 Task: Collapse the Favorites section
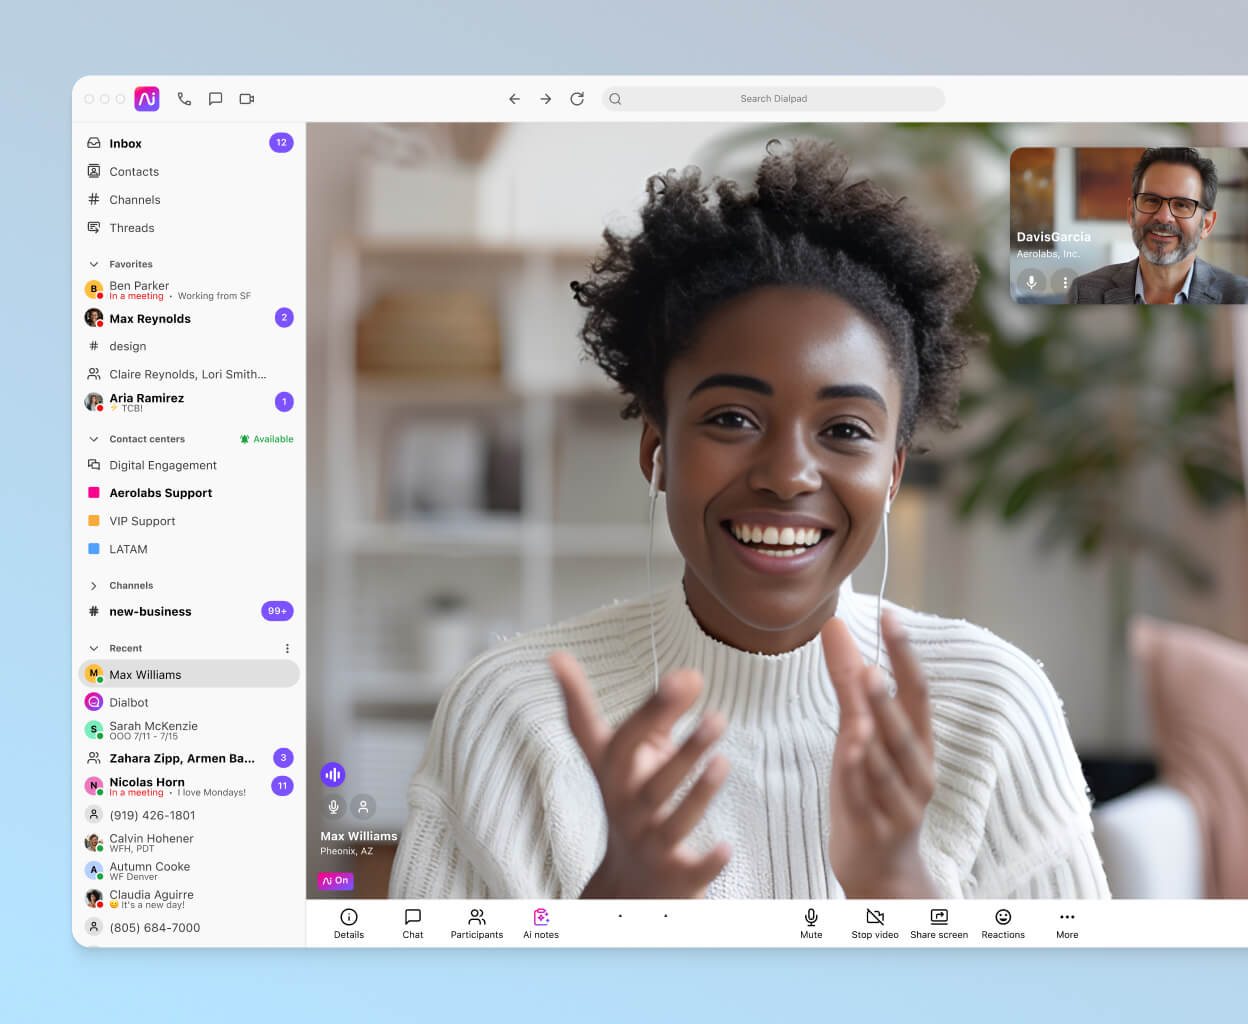pos(93,263)
